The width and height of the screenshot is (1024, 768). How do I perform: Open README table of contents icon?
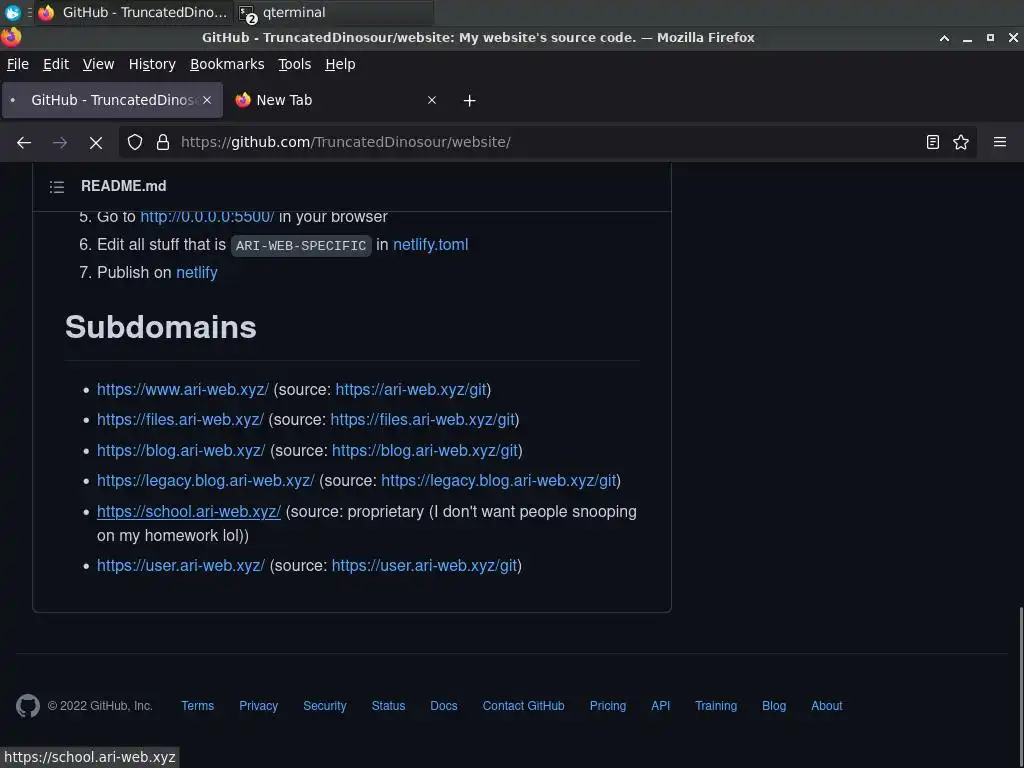pyautogui.click(x=57, y=187)
